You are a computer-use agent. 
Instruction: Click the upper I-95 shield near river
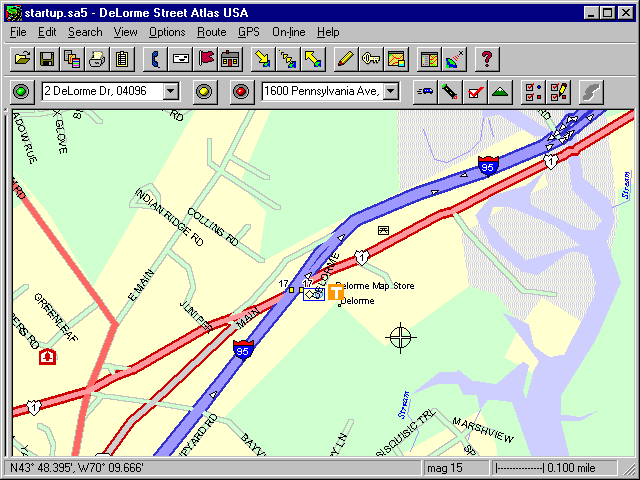pos(488,166)
